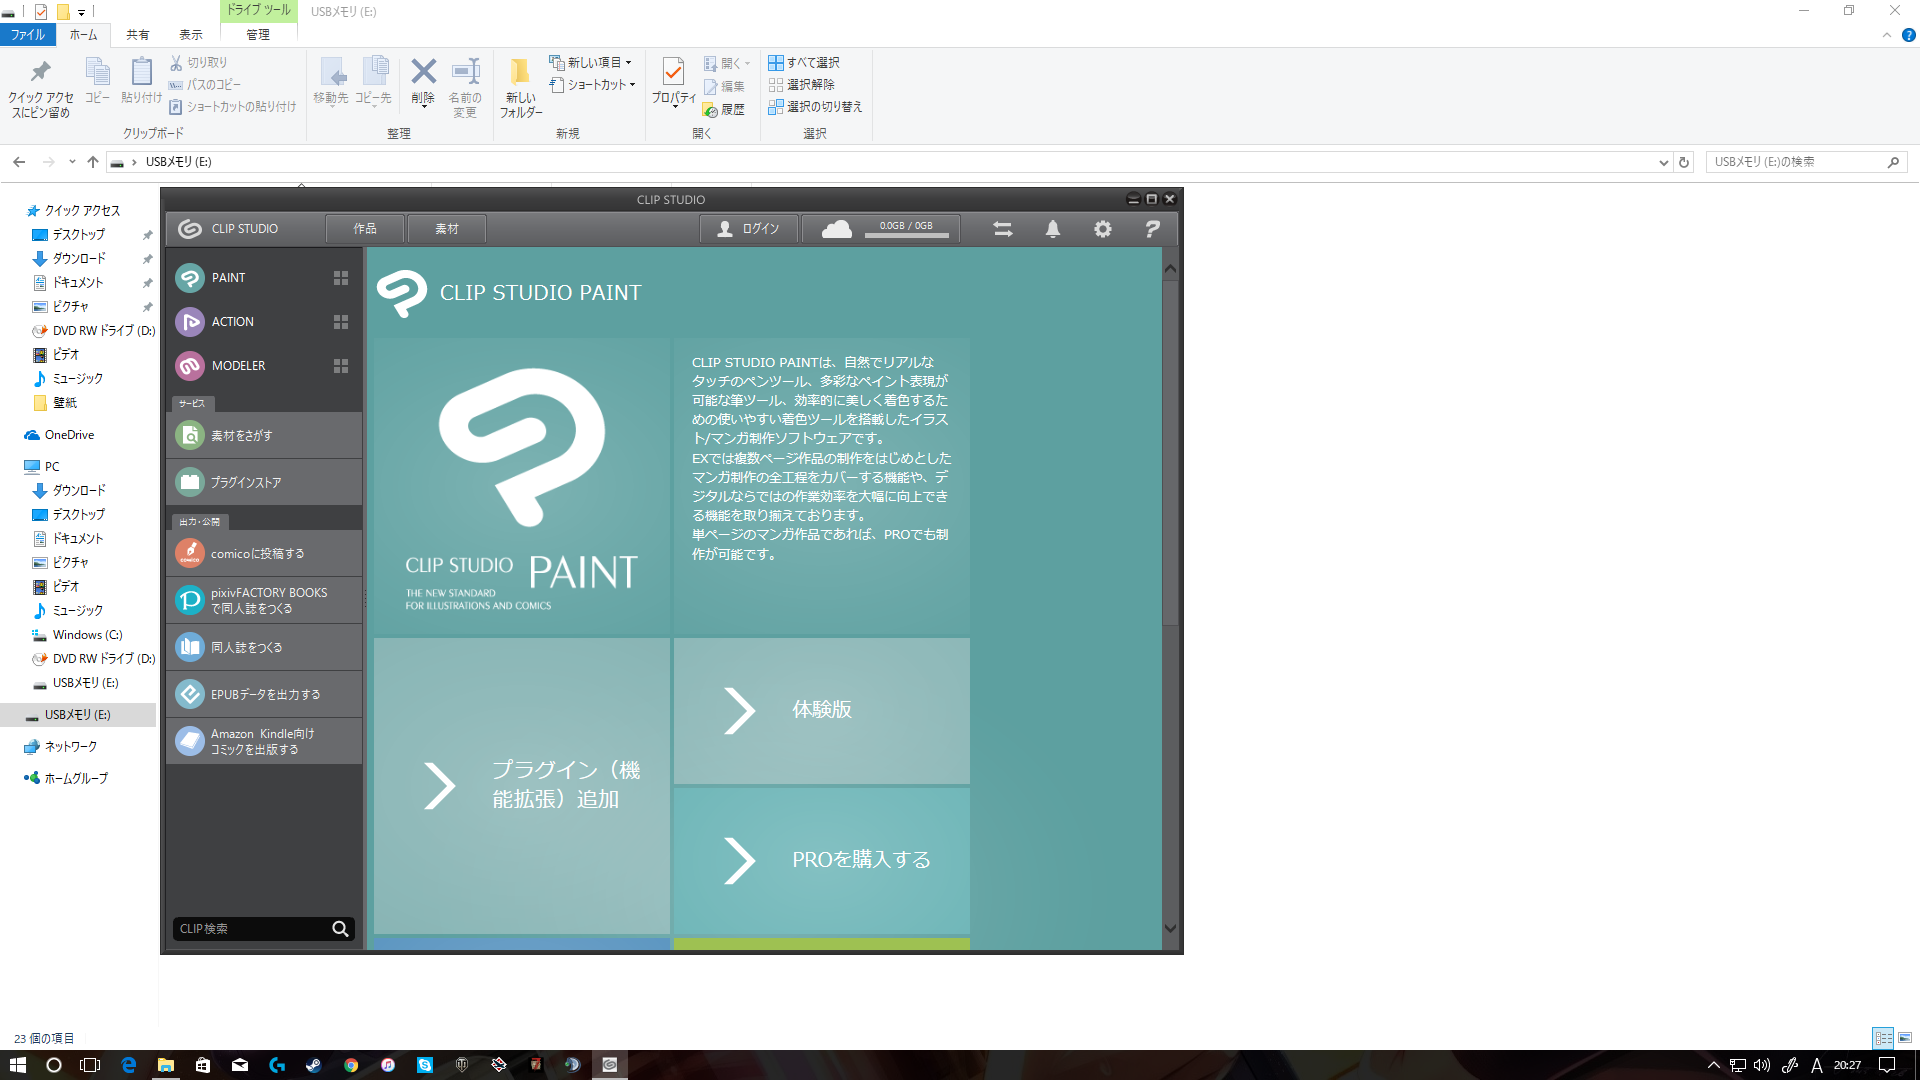Click the help question mark icon
1920x1080 pixels.
(x=1152, y=229)
